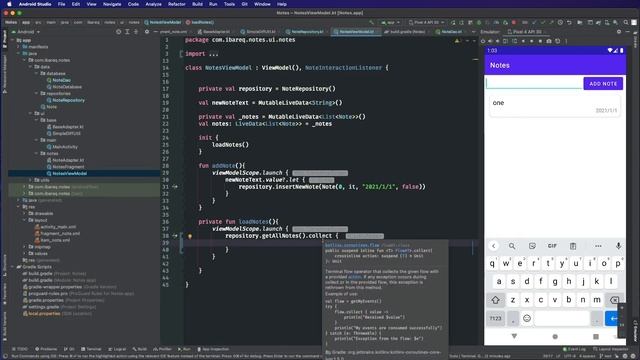Tap the blue keyboard enter key
This screenshot has width=640, height=360.
tap(612, 318)
